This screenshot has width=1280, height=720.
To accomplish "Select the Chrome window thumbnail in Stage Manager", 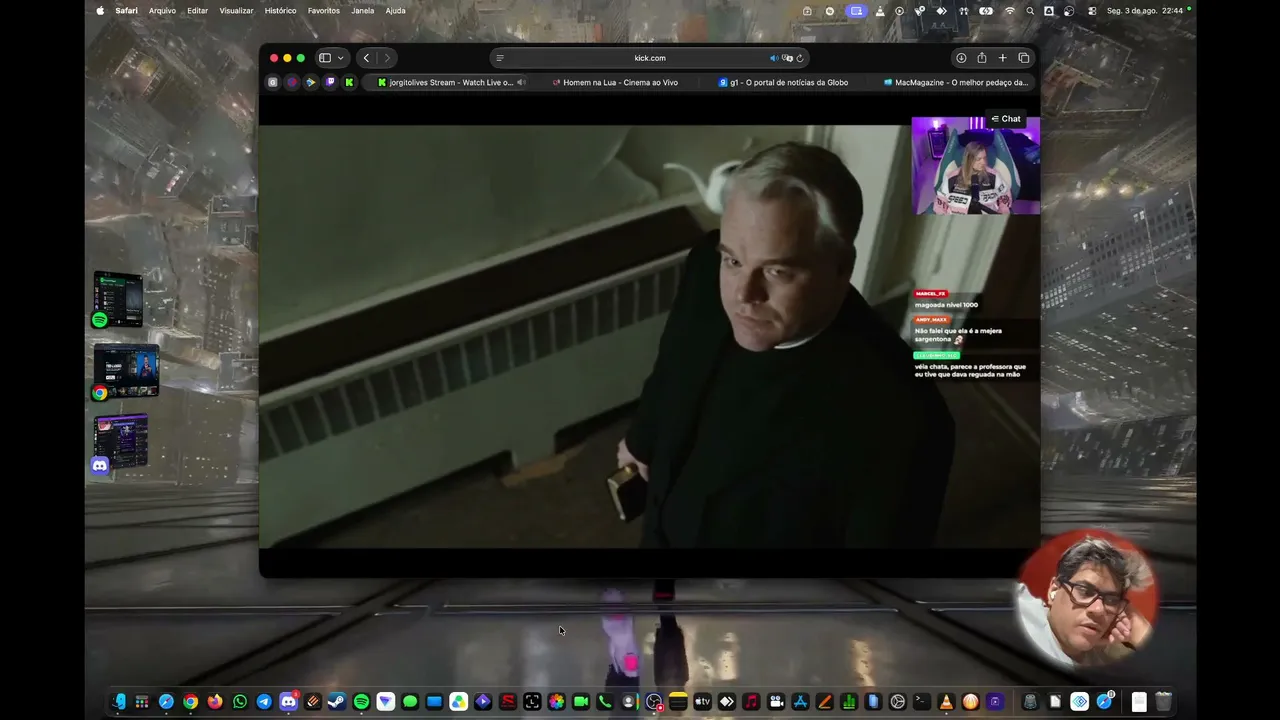I will pyautogui.click(x=125, y=372).
